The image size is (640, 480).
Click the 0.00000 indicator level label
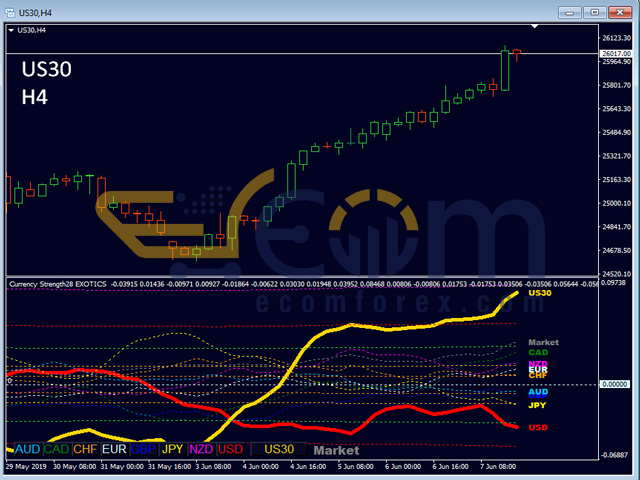615,384
